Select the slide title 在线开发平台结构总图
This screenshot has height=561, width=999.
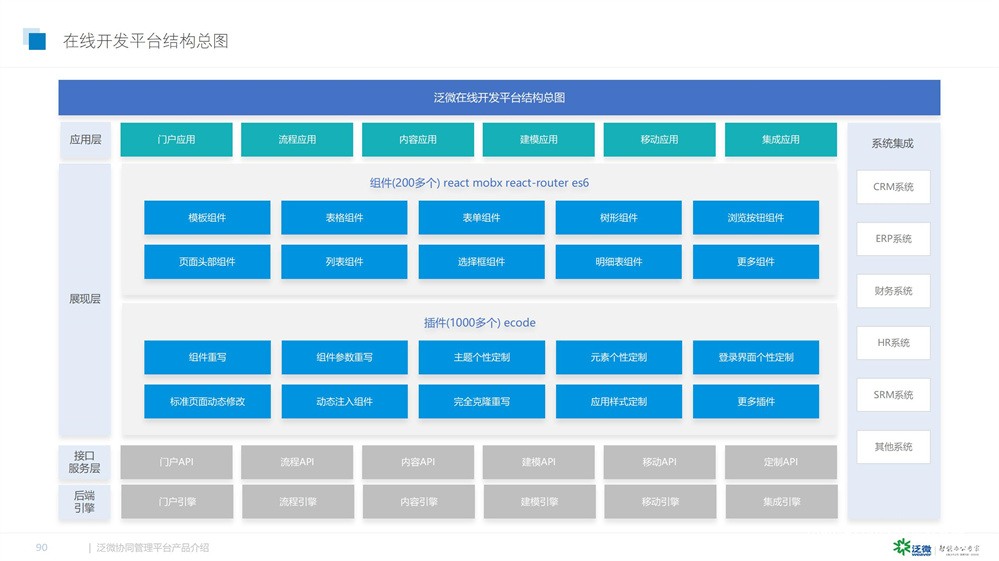[x=145, y=41]
